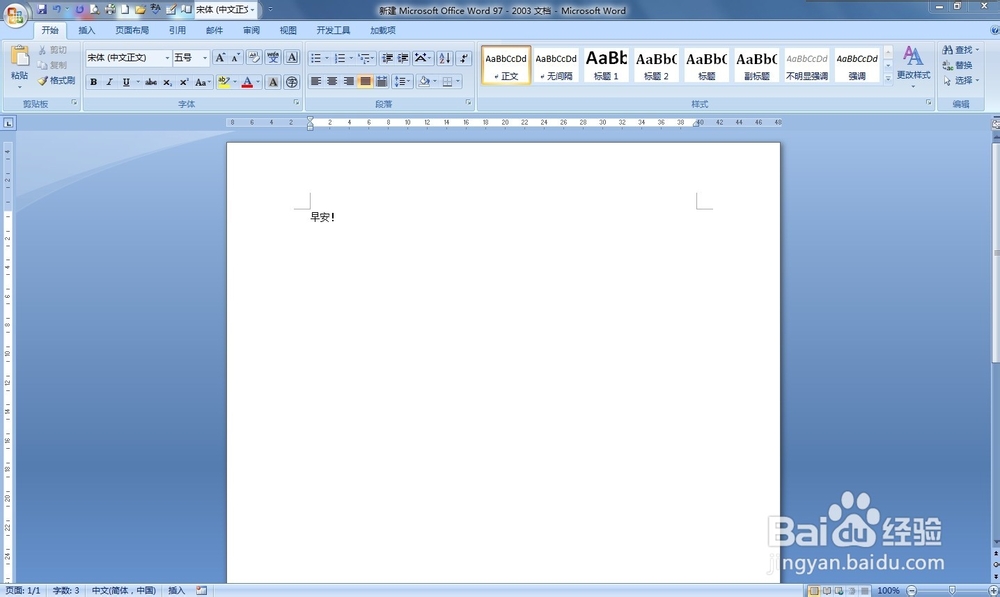Align text left

(316, 81)
